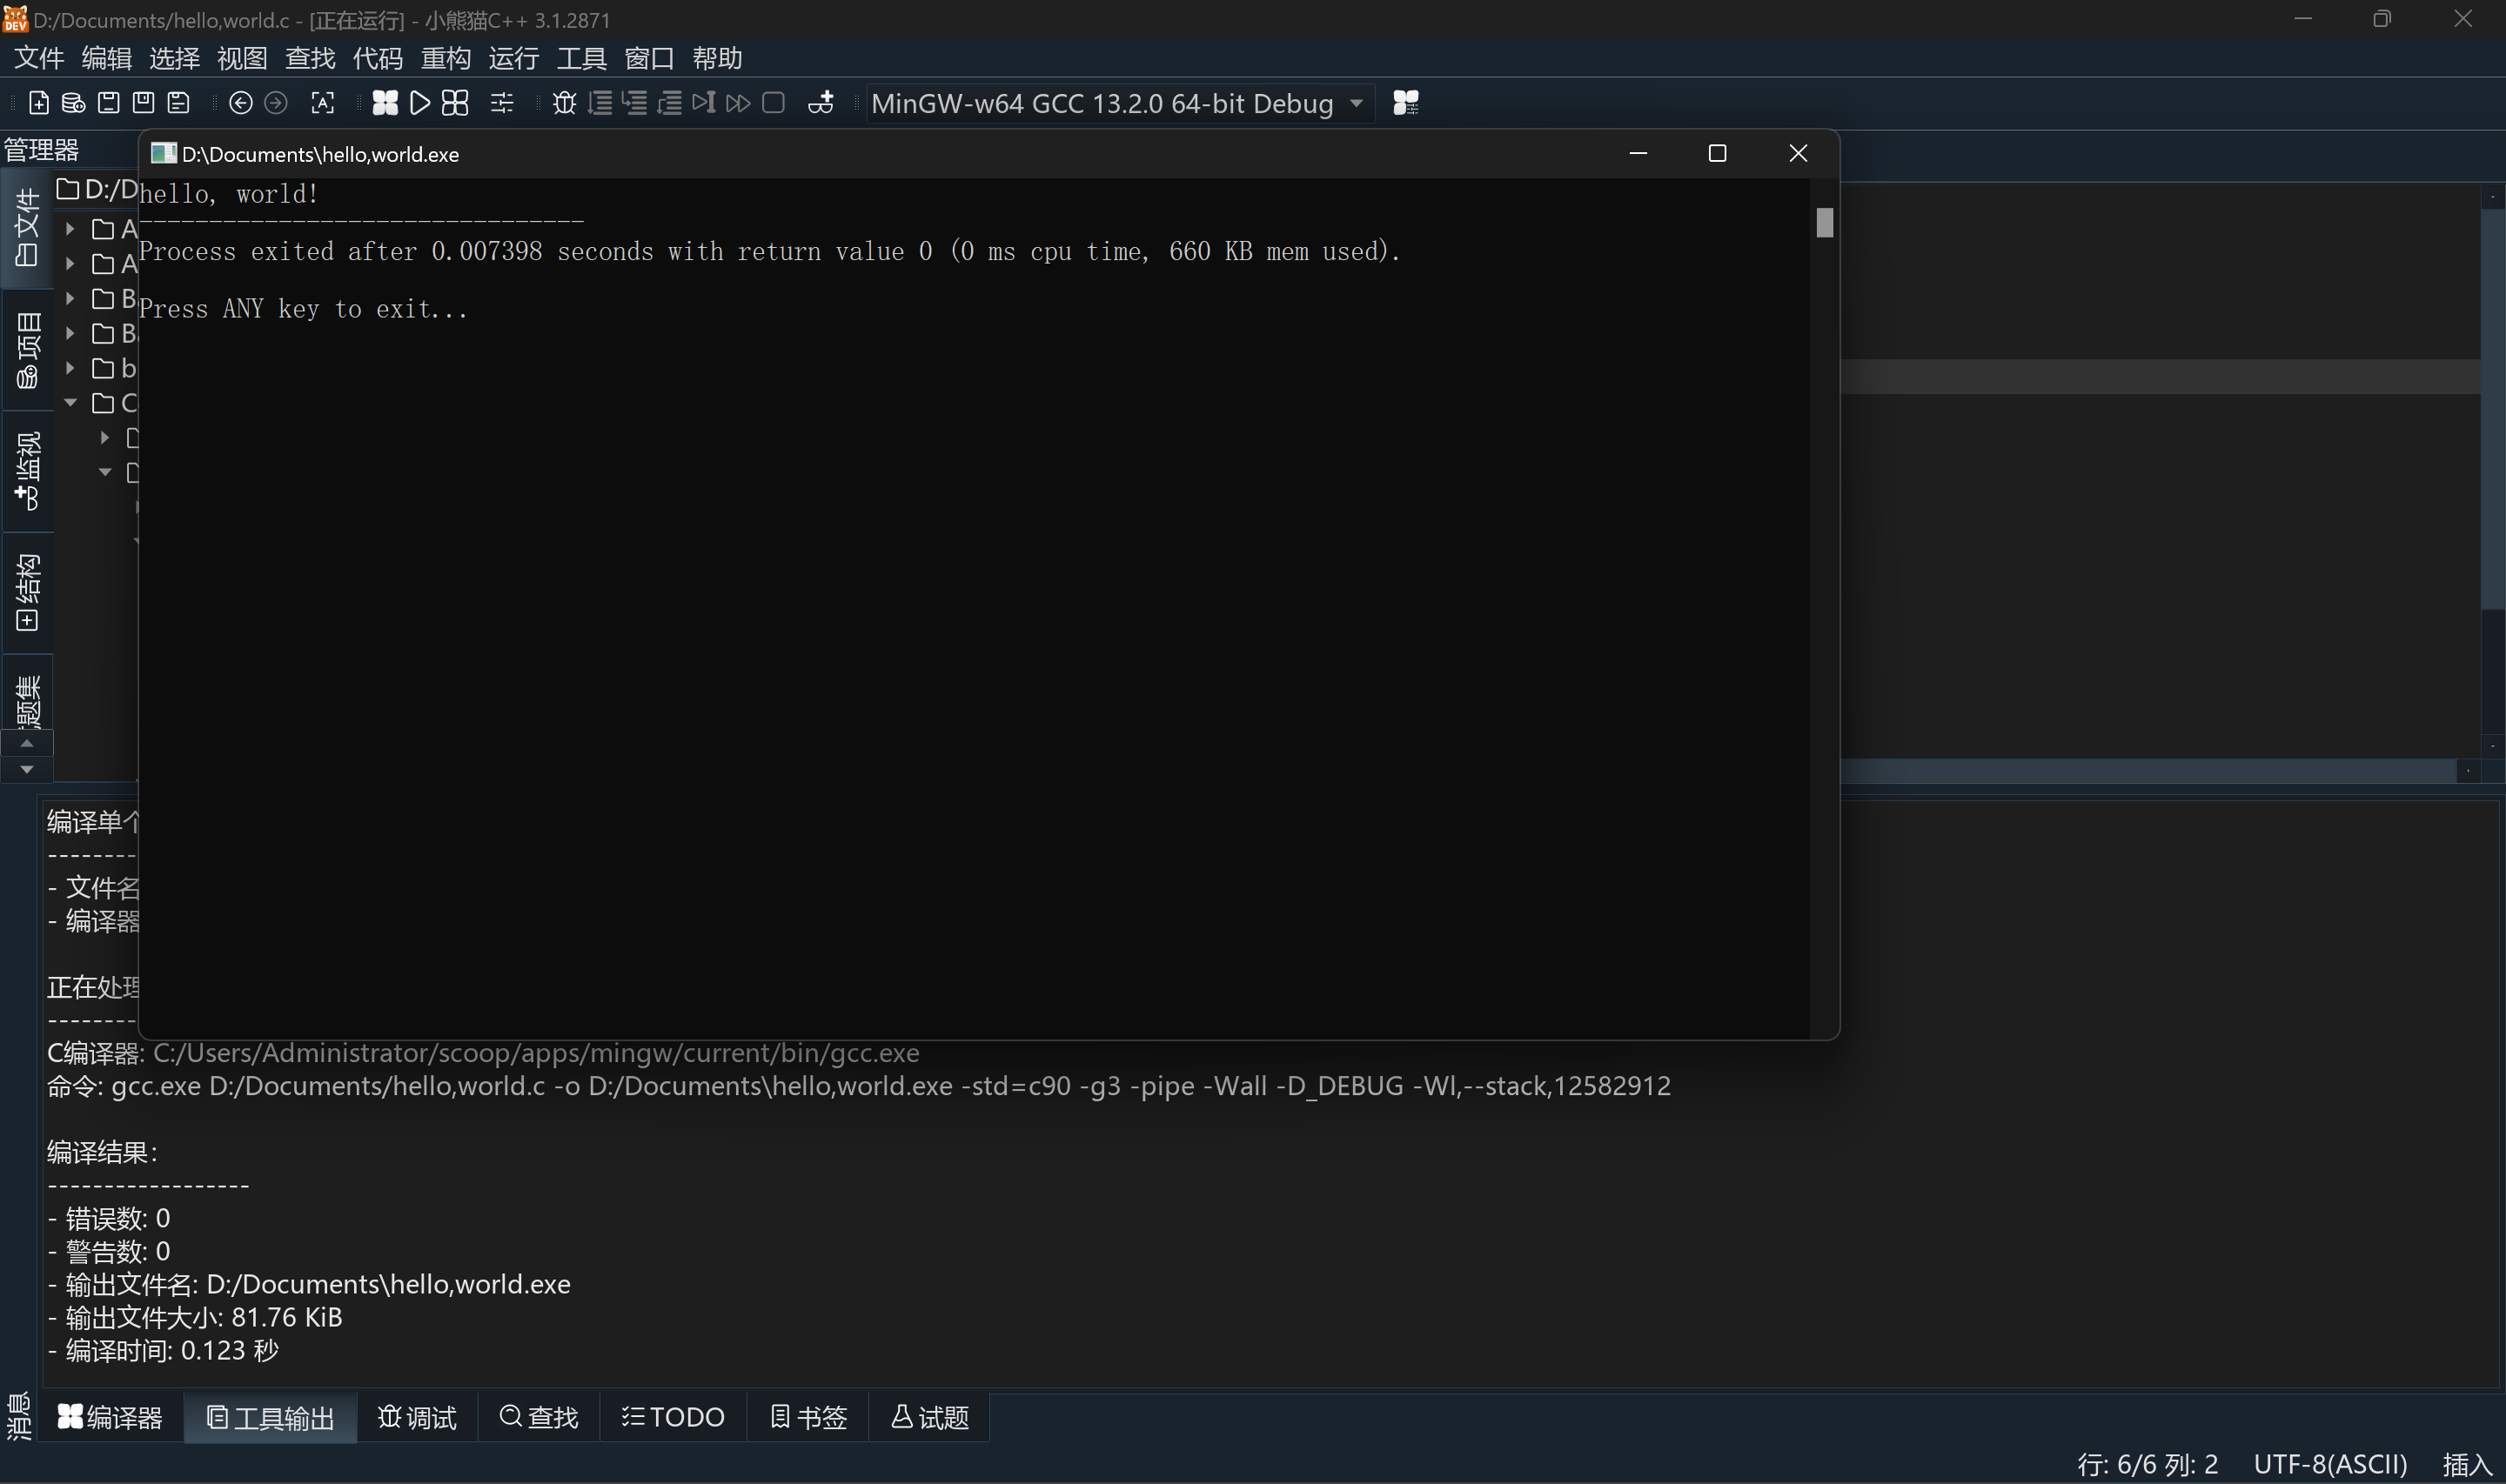Compile the program with the toolbar icon
Screen dimensions: 2506x1484
tap(385, 102)
